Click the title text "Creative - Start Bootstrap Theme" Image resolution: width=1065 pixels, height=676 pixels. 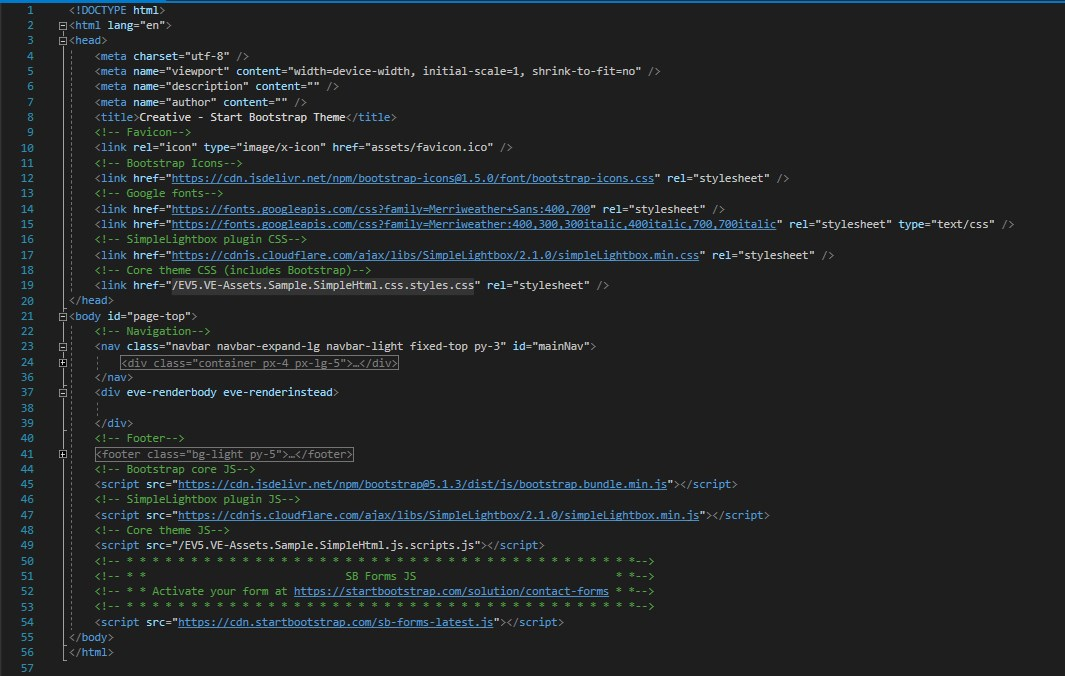[x=242, y=117]
